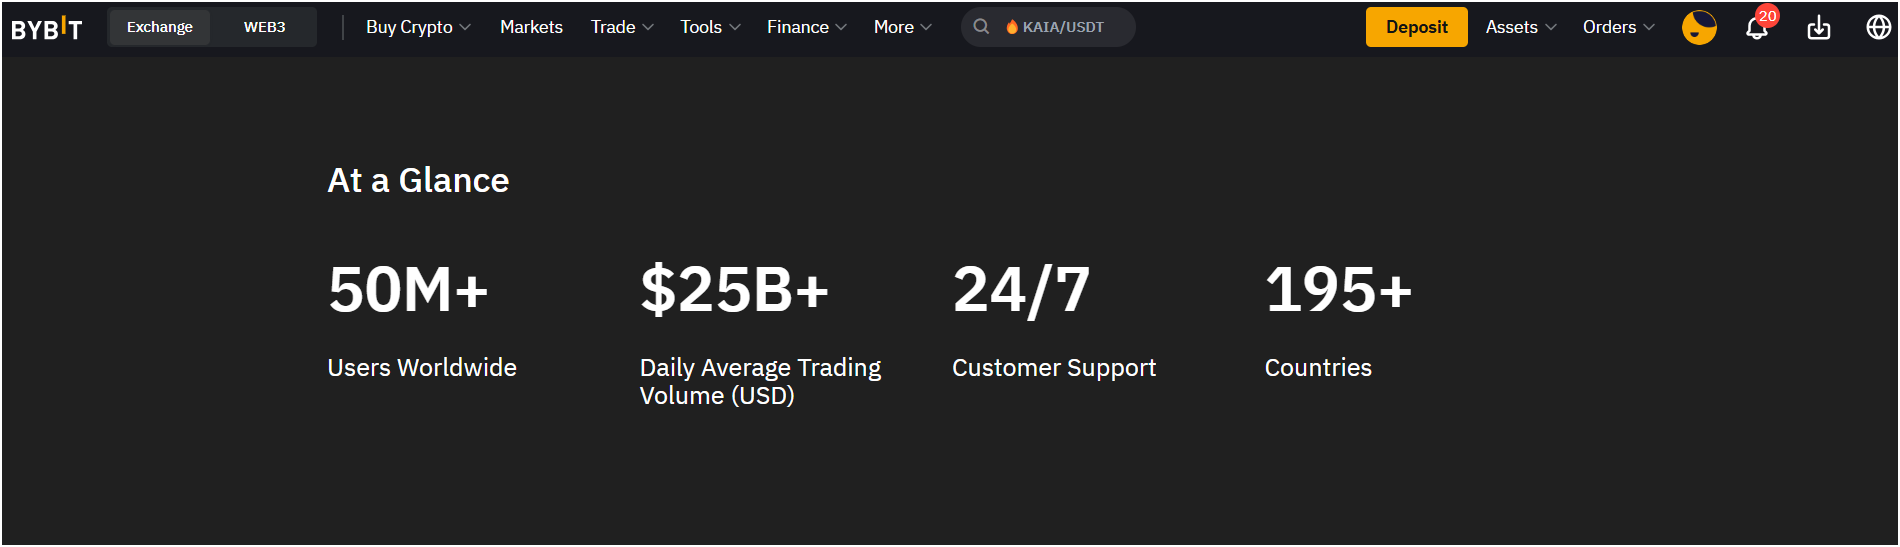Click the red notification count badge
This screenshot has width=1900, height=547.
pyautogui.click(x=1768, y=16)
